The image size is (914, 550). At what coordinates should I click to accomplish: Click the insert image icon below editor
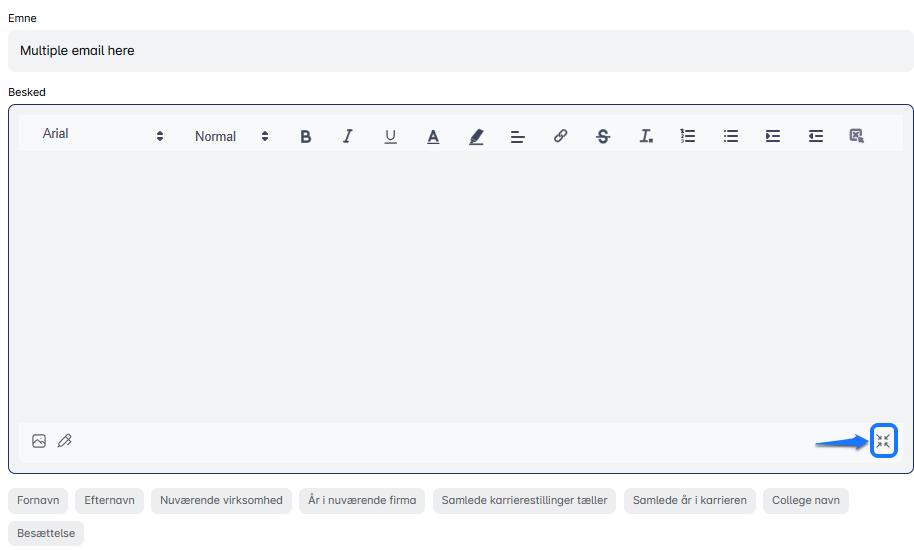coord(39,441)
